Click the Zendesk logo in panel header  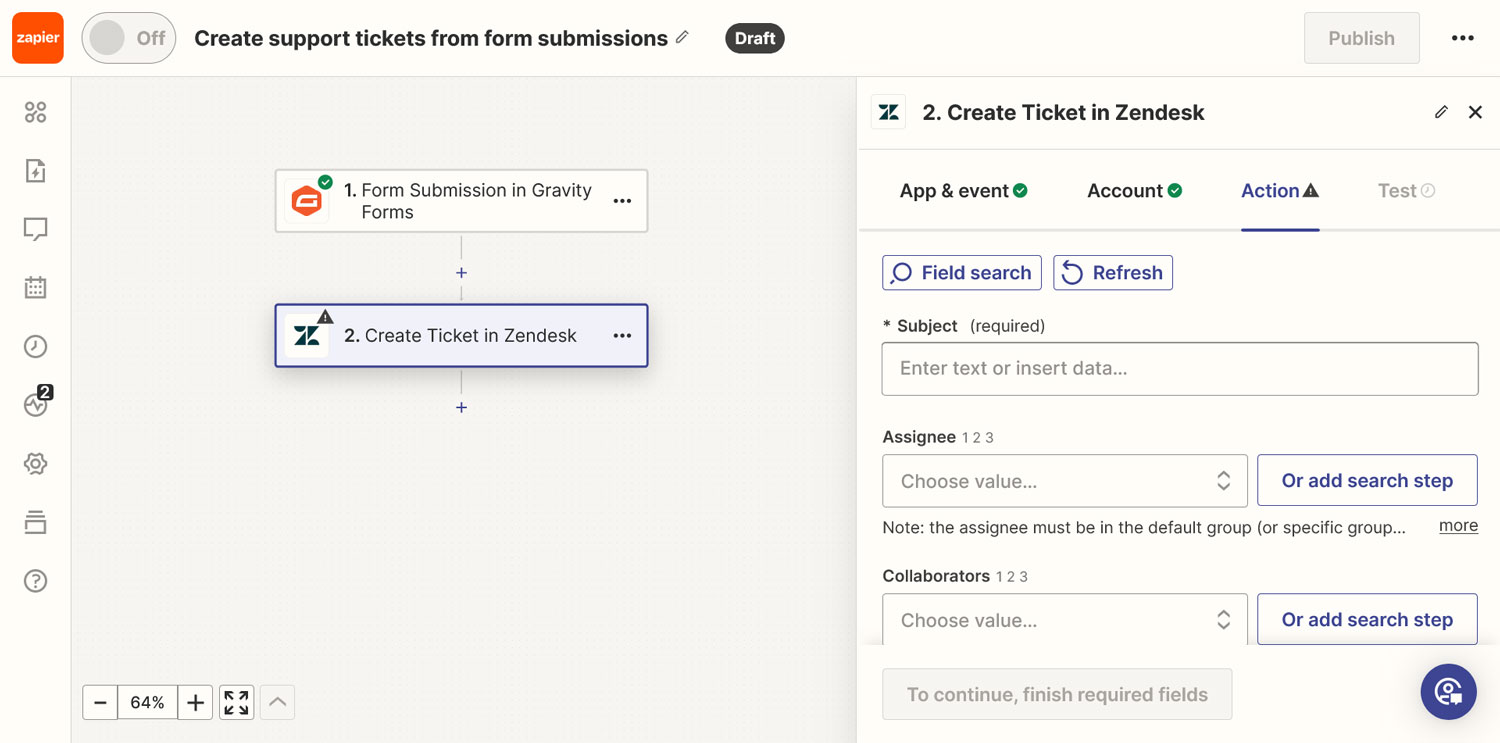(x=889, y=112)
